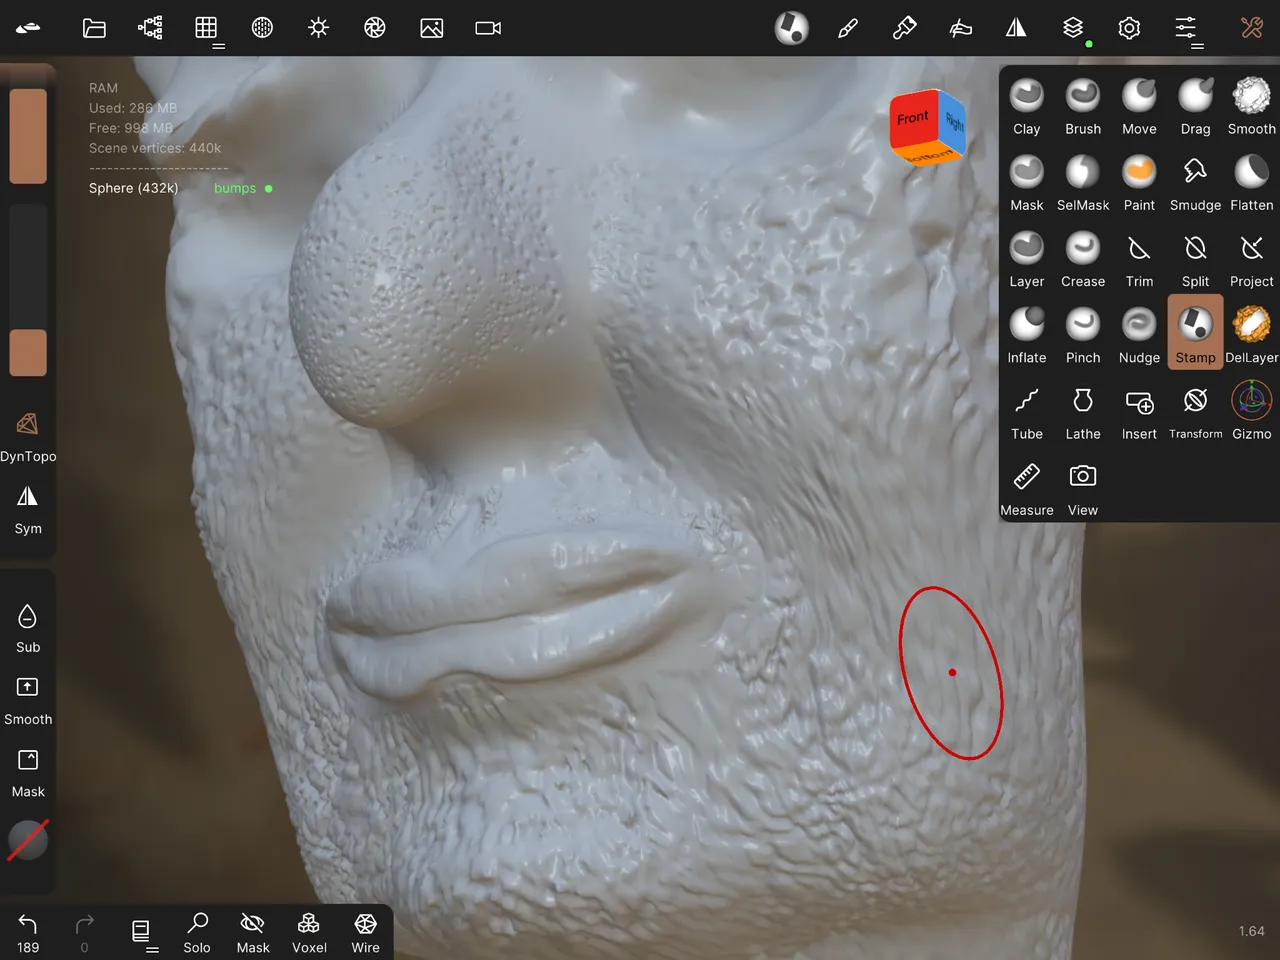
Task: Open the Voxel remesh button
Action: (309, 933)
